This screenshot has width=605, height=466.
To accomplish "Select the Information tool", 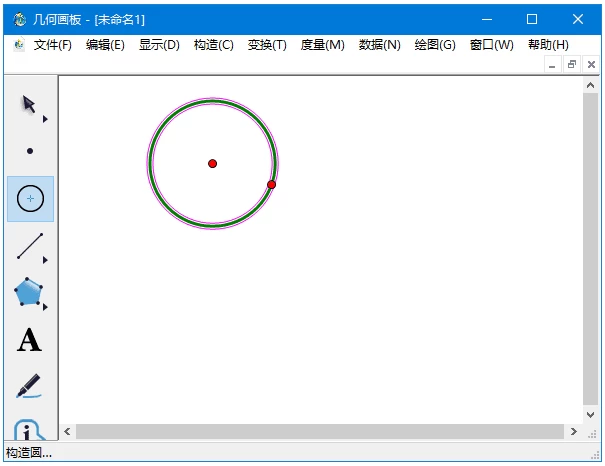I will pos(29,430).
